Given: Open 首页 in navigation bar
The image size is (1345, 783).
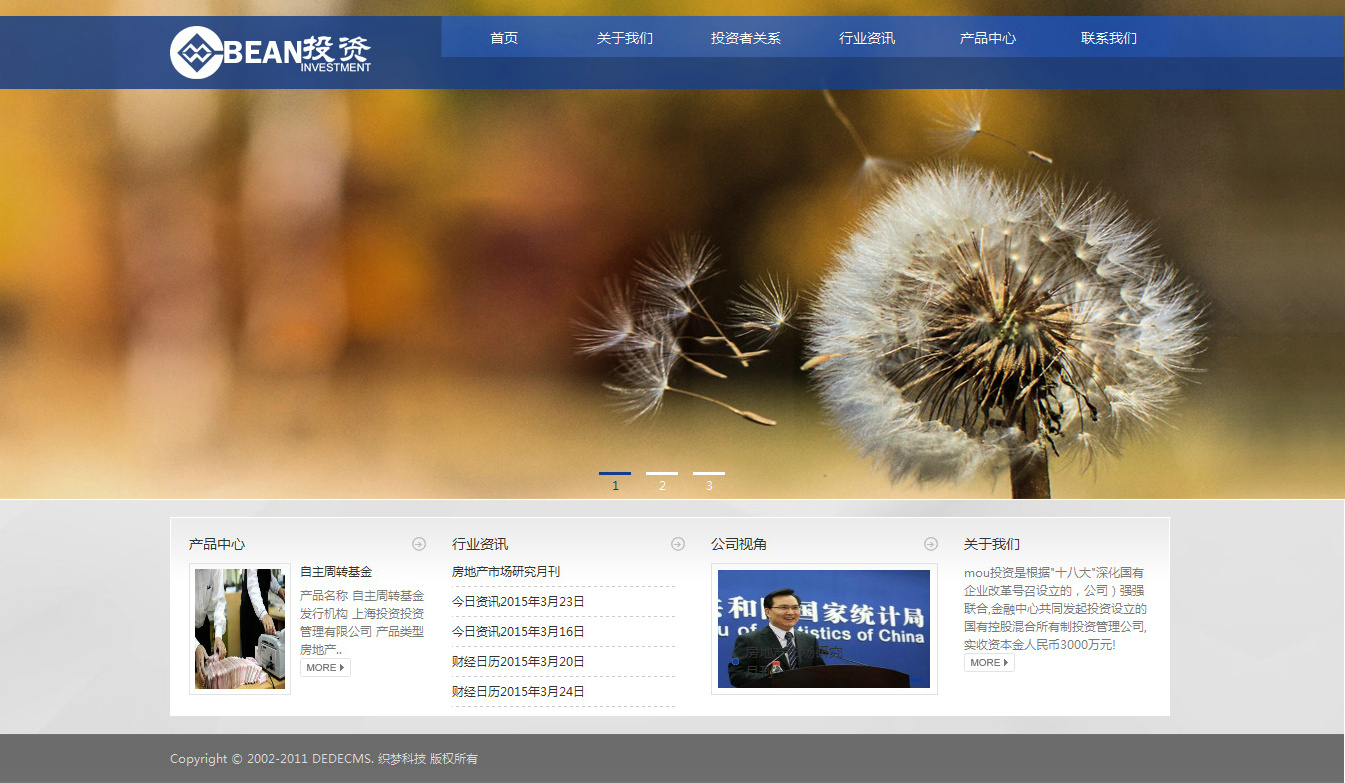Looking at the screenshot, I should click(504, 38).
